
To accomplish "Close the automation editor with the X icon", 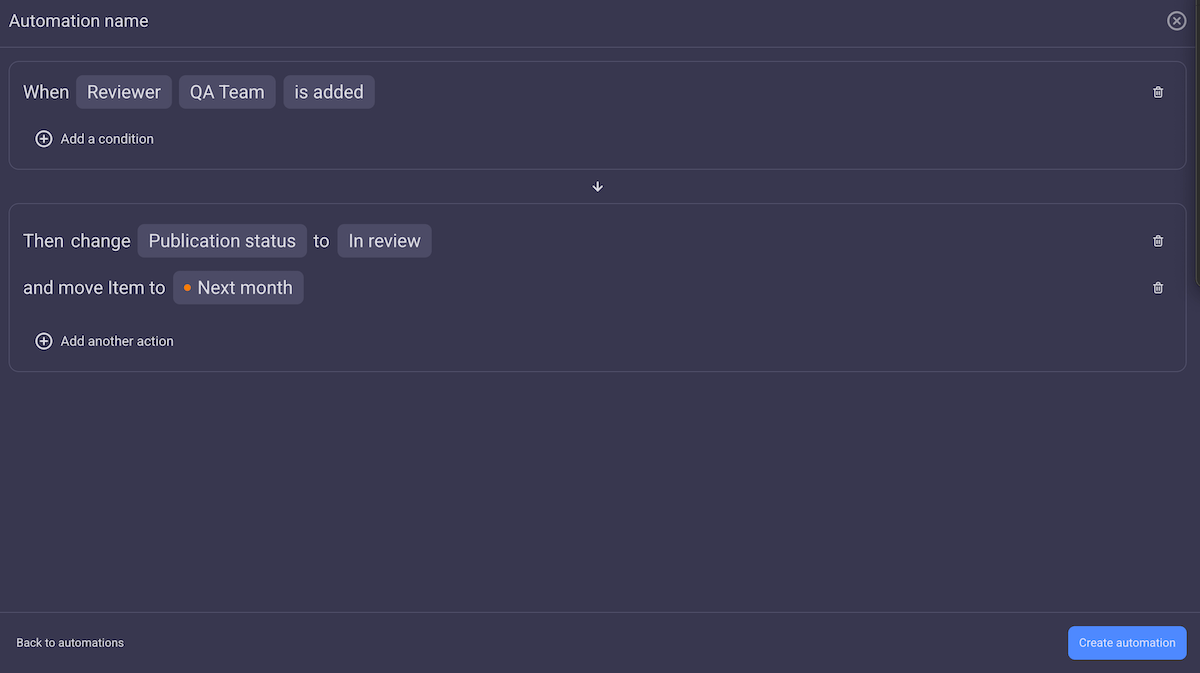I will click(1176, 20).
